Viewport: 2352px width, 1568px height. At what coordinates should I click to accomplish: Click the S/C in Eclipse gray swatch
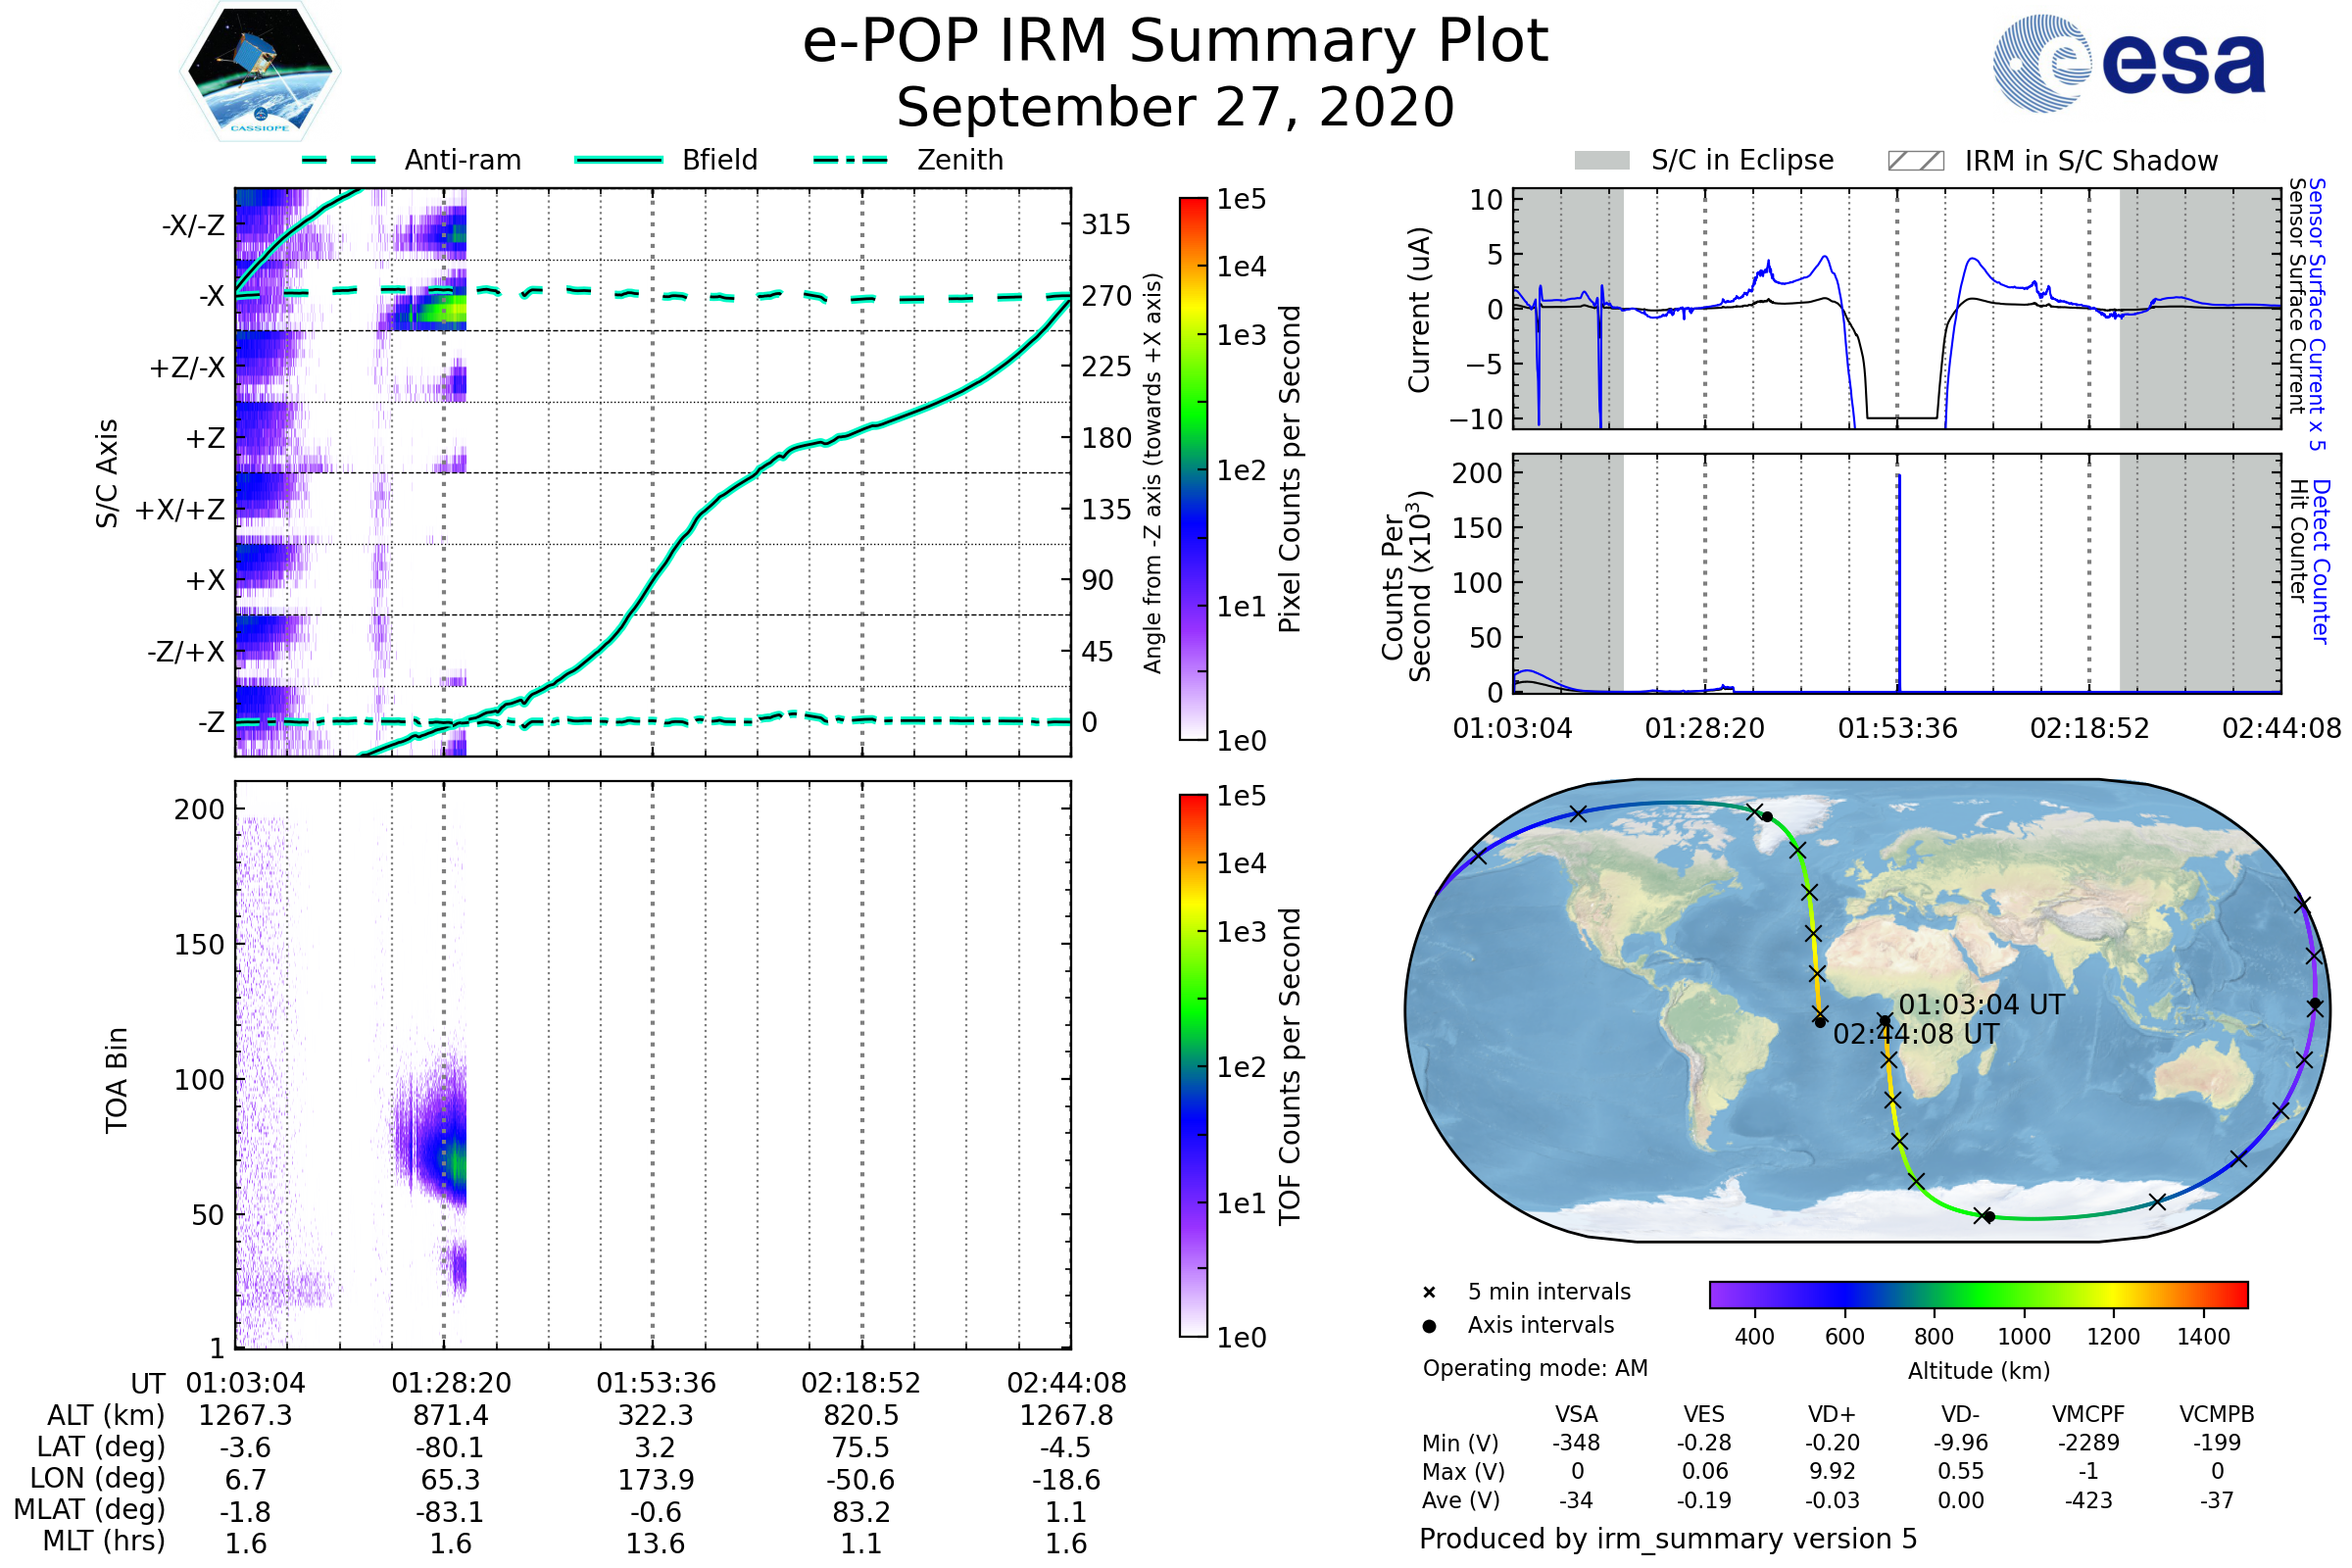tap(1601, 161)
